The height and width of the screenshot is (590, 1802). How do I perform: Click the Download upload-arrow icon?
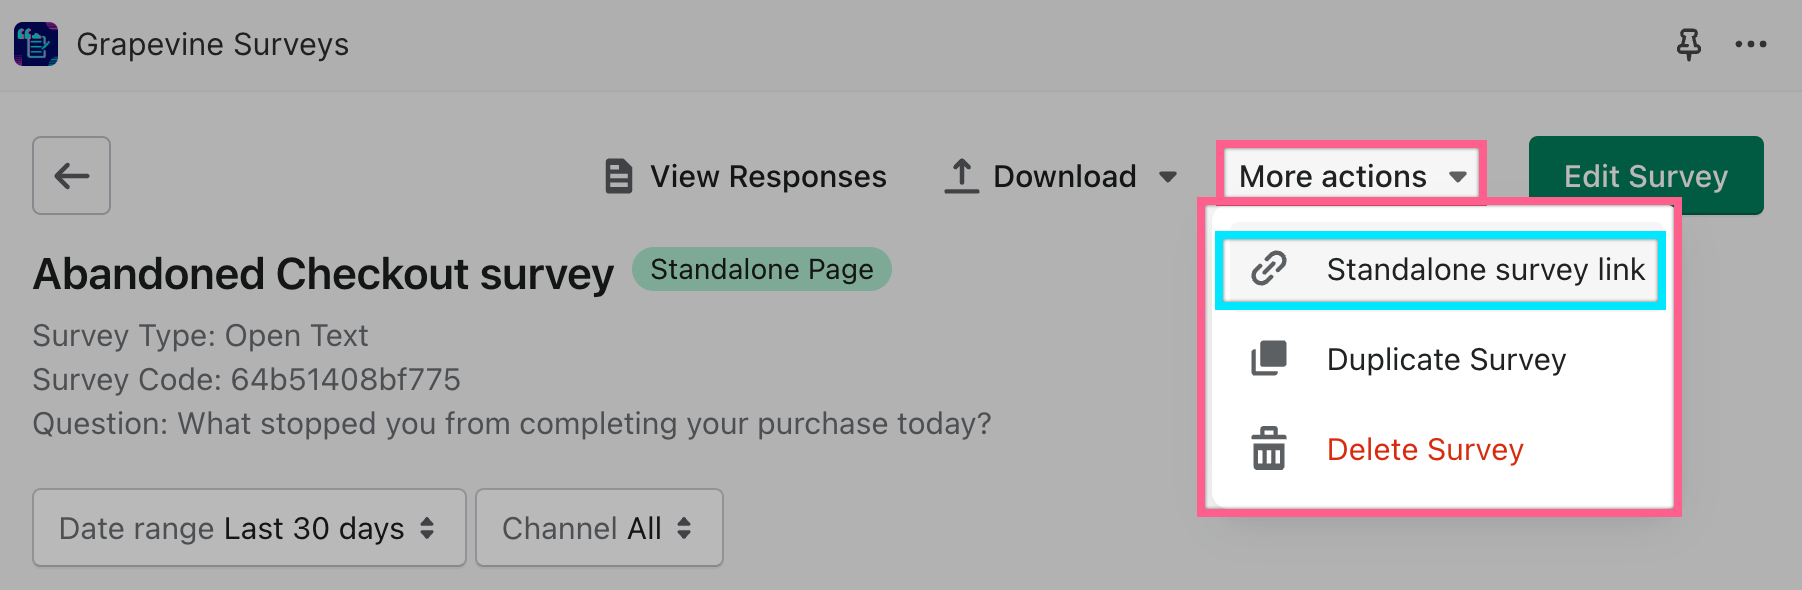(x=961, y=176)
